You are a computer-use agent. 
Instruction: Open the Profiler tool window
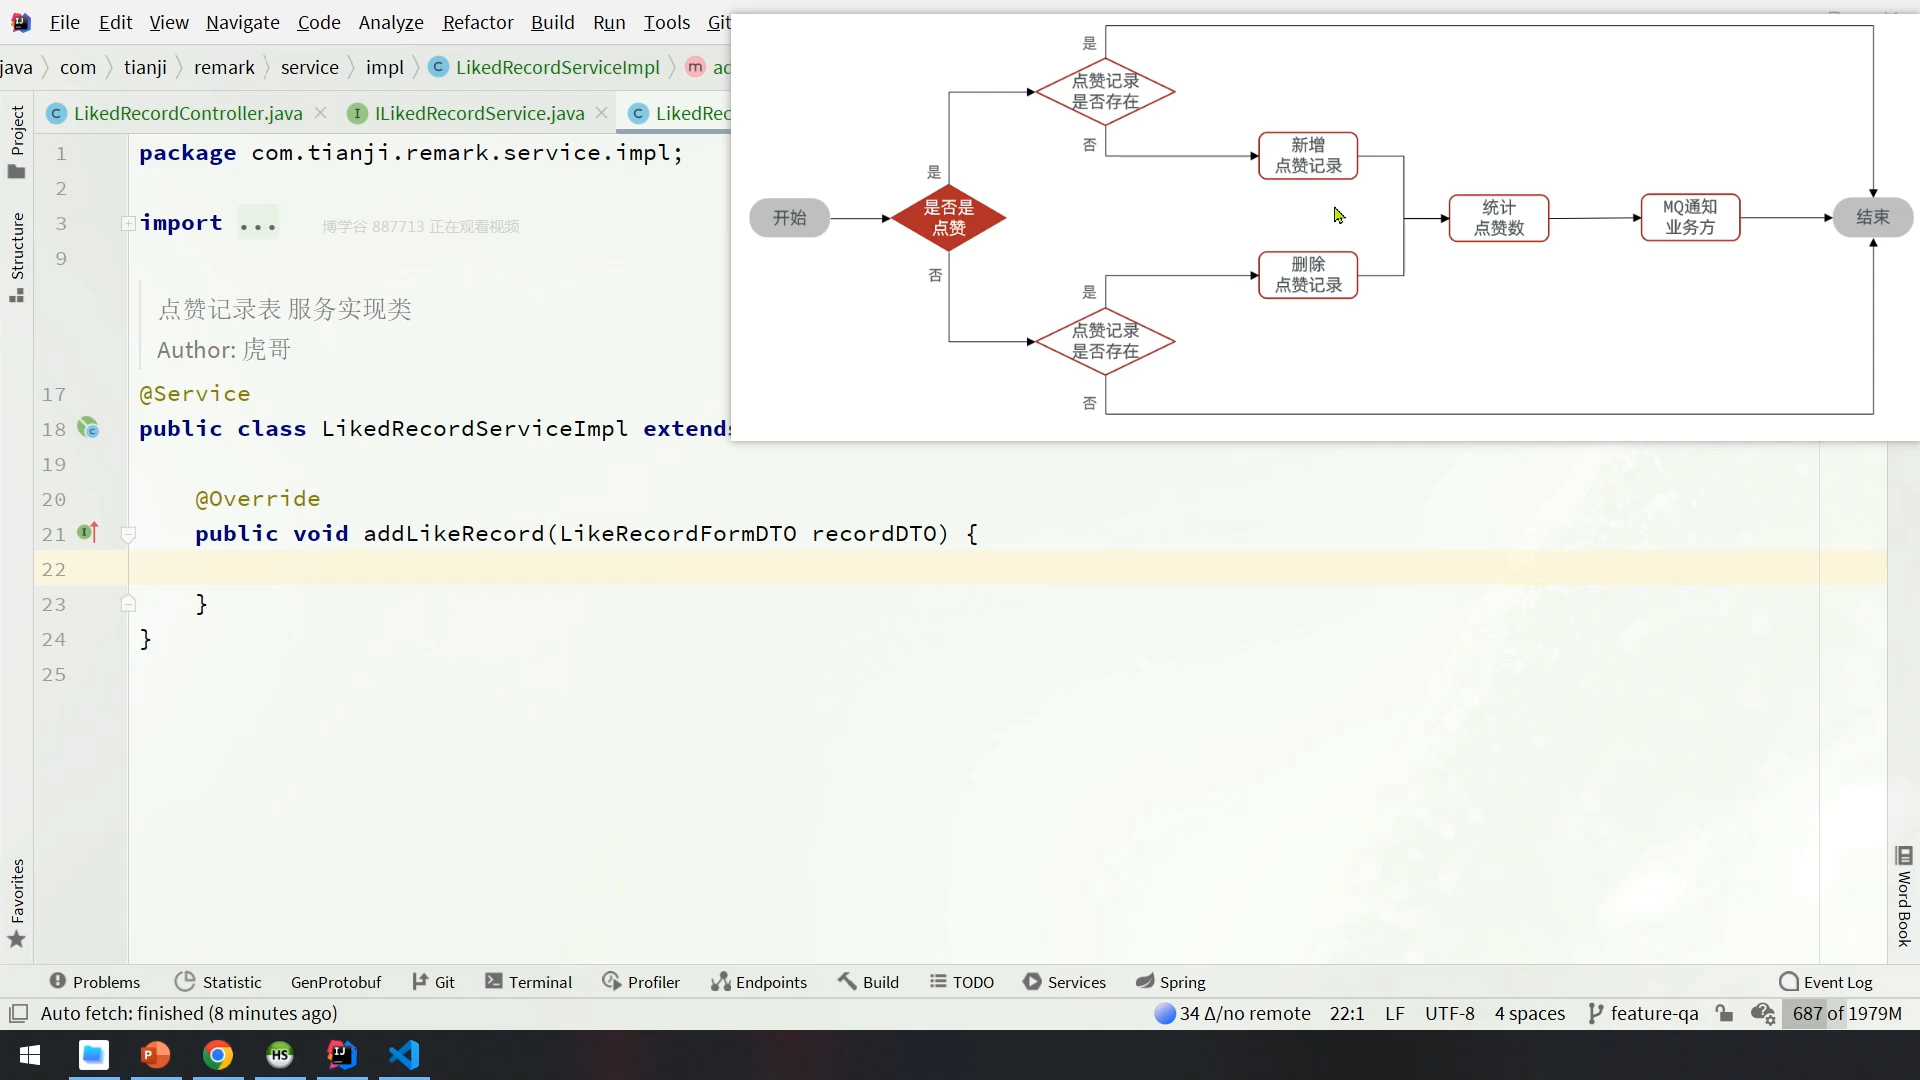(x=641, y=982)
